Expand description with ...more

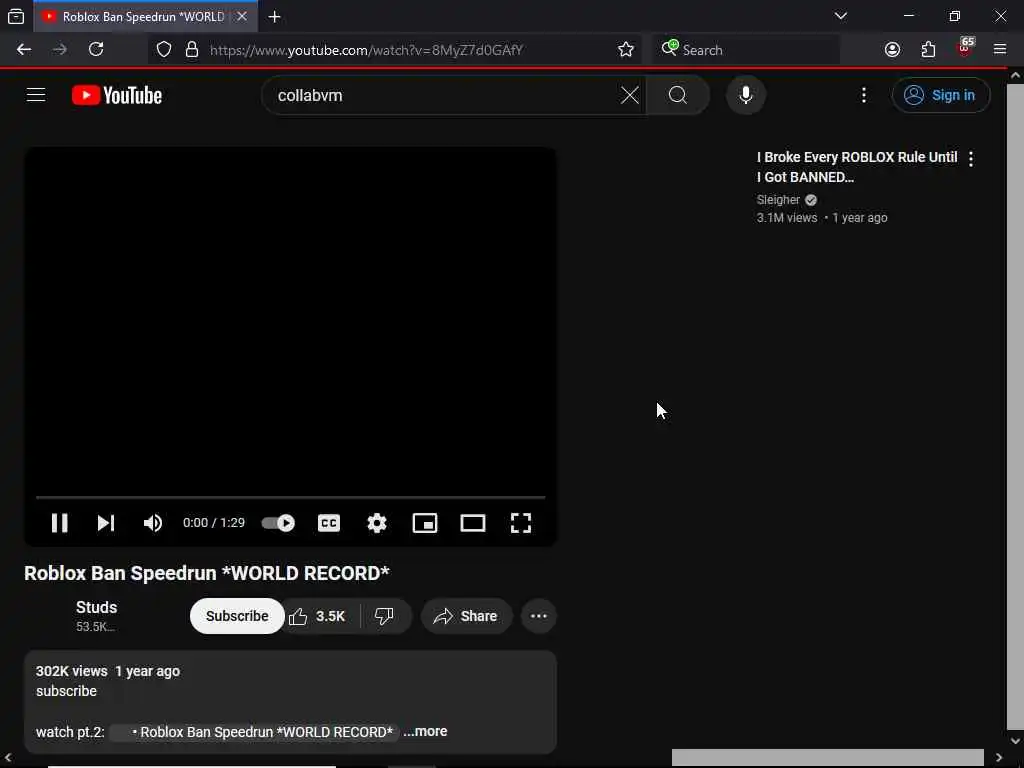425,731
